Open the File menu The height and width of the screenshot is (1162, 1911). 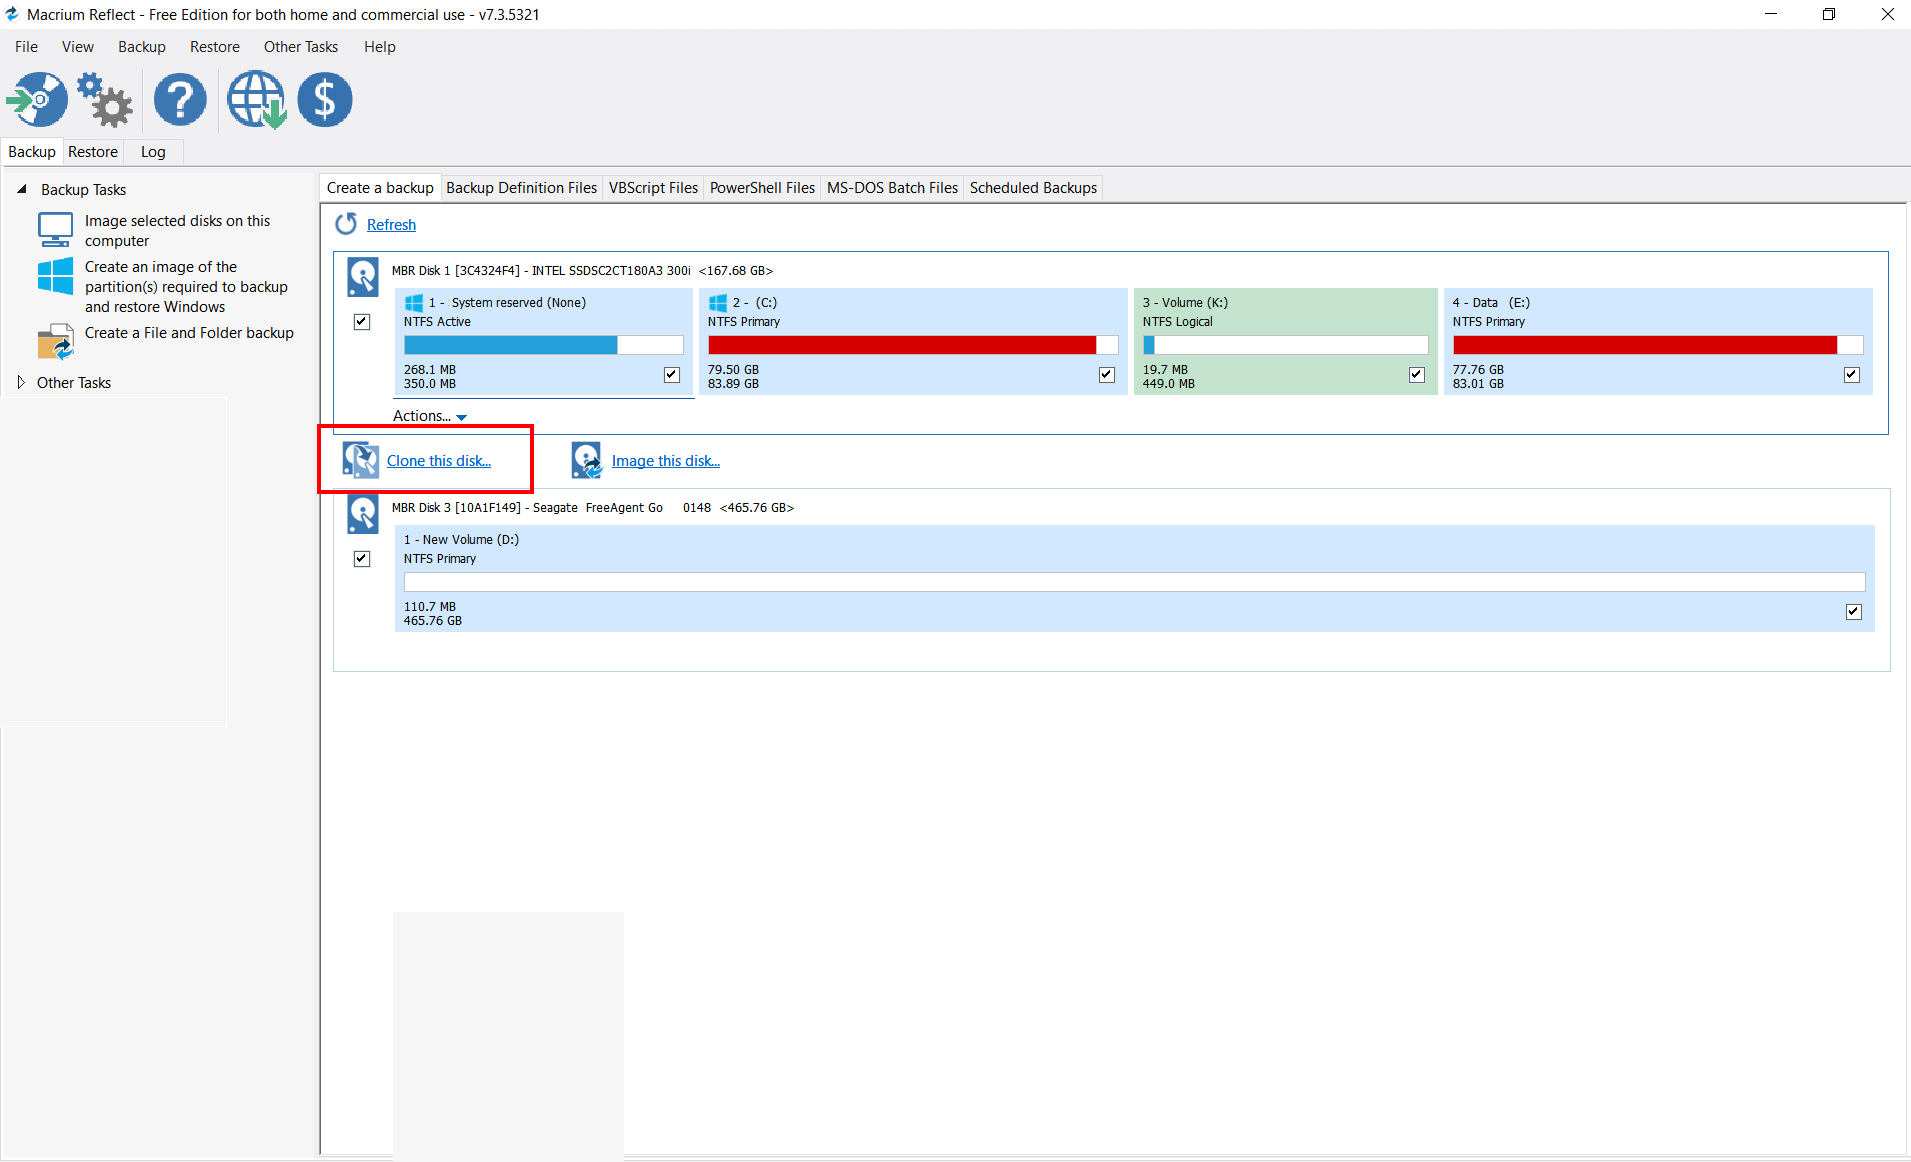[x=27, y=47]
